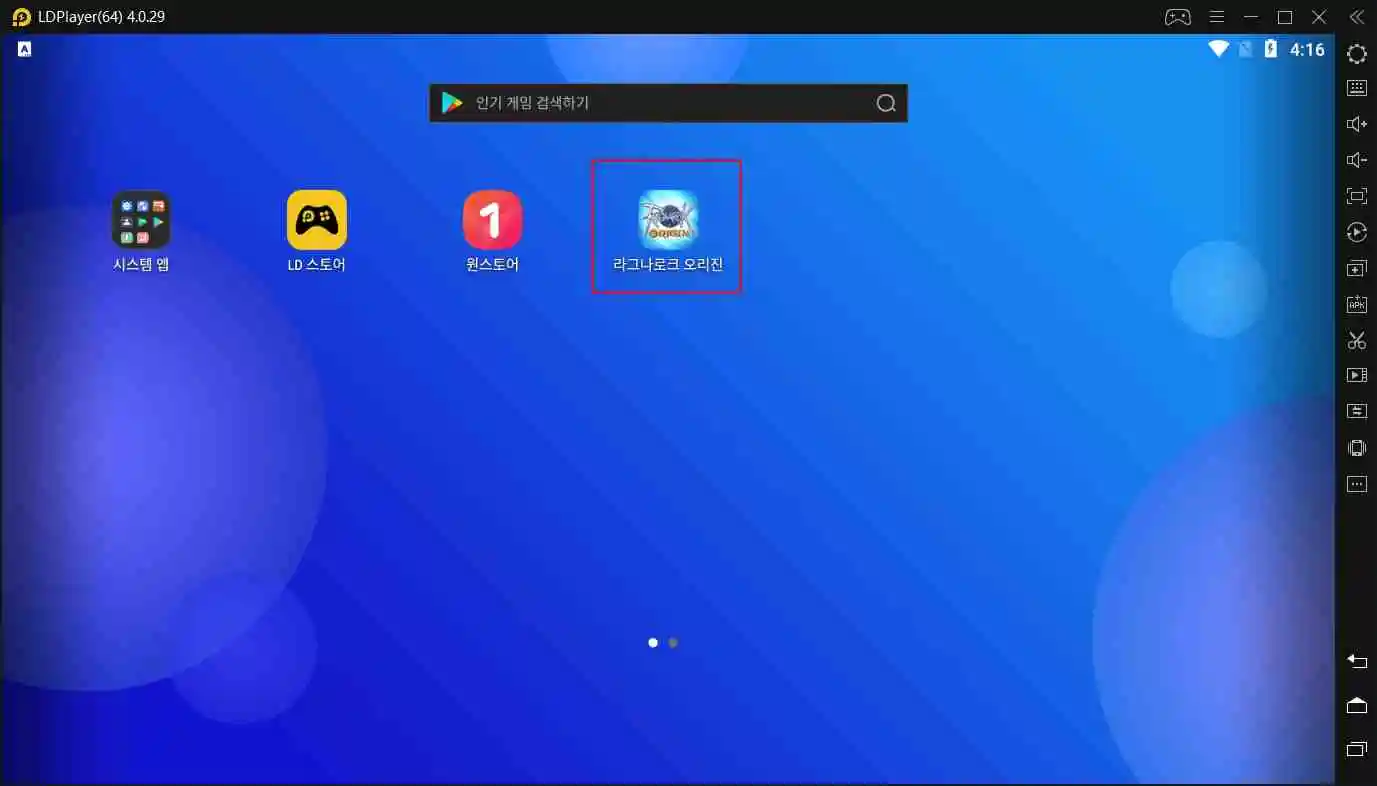The image size is (1377, 786).
Task: Click the magnifier search icon
Action: [885, 103]
